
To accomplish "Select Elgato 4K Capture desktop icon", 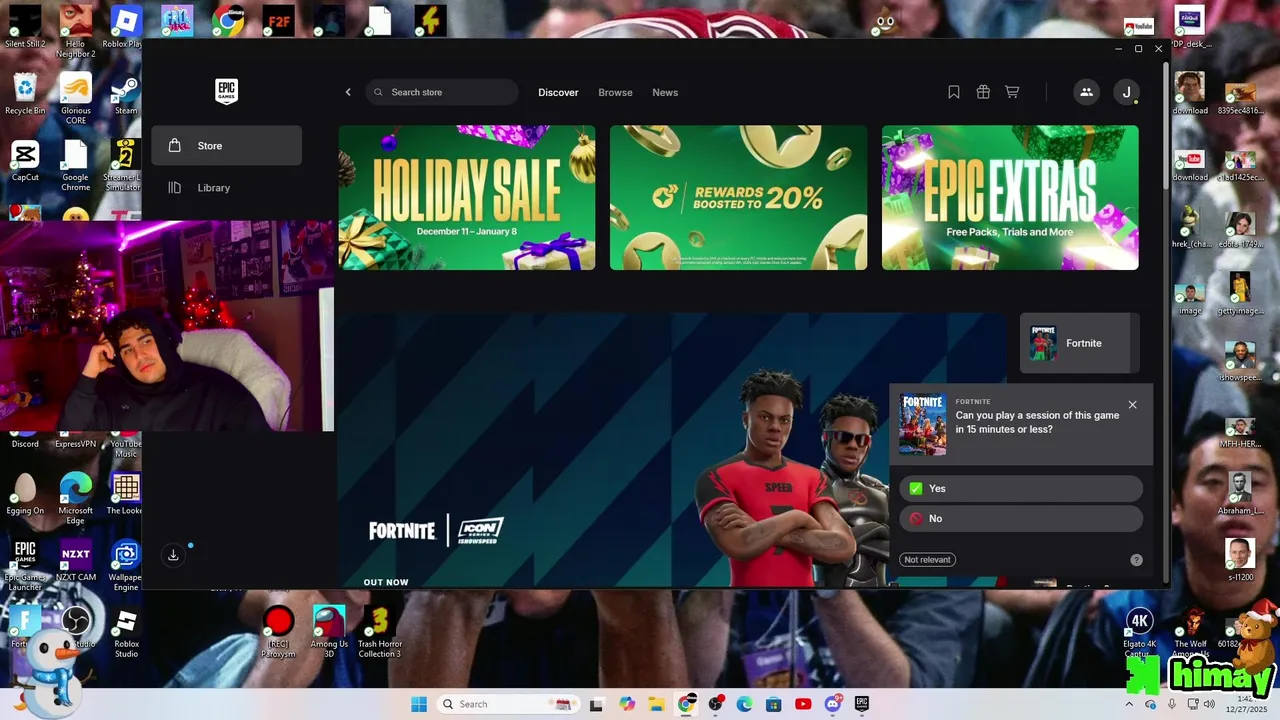I will pos(1139,632).
